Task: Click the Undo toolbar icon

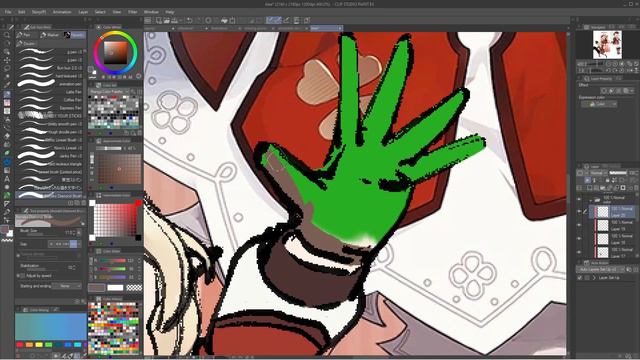Action: pyautogui.click(x=189, y=20)
